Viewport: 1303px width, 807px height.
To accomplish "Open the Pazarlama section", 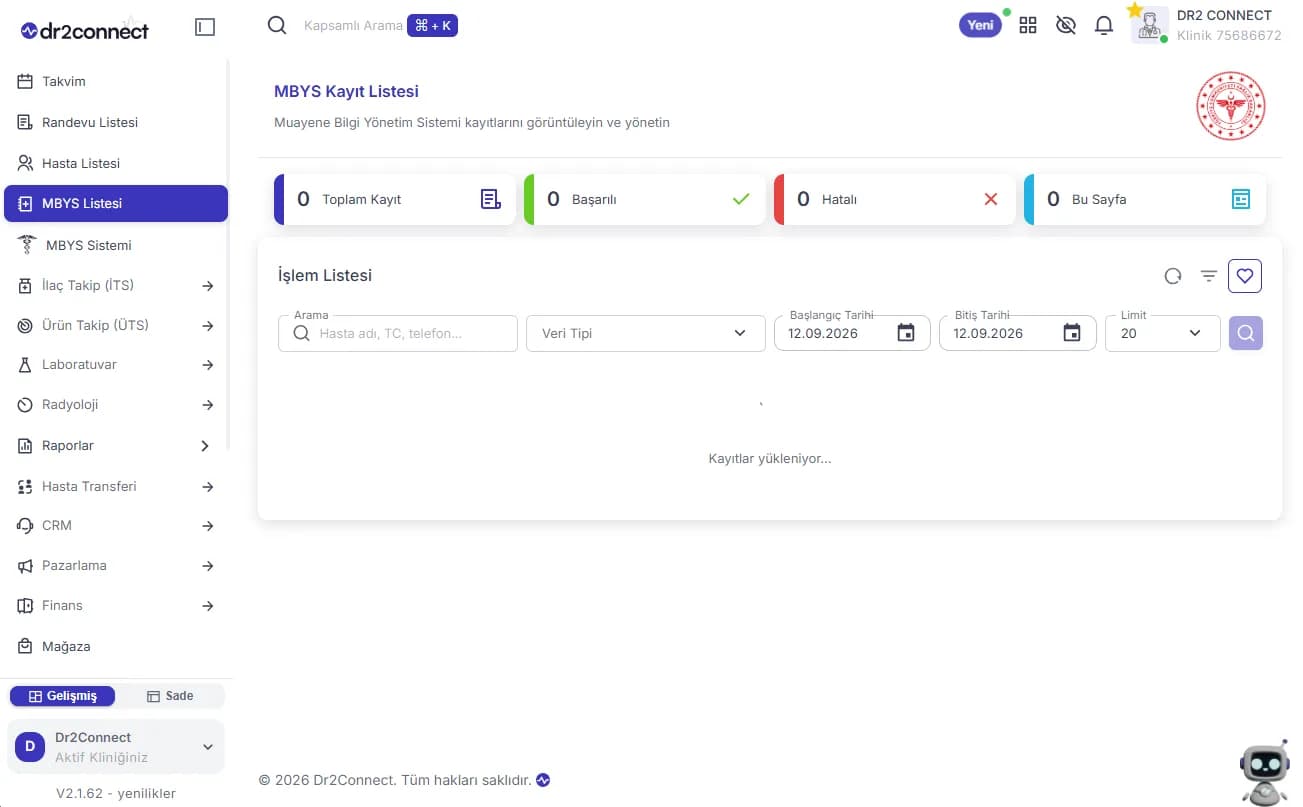I will pyautogui.click(x=116, y=565).
